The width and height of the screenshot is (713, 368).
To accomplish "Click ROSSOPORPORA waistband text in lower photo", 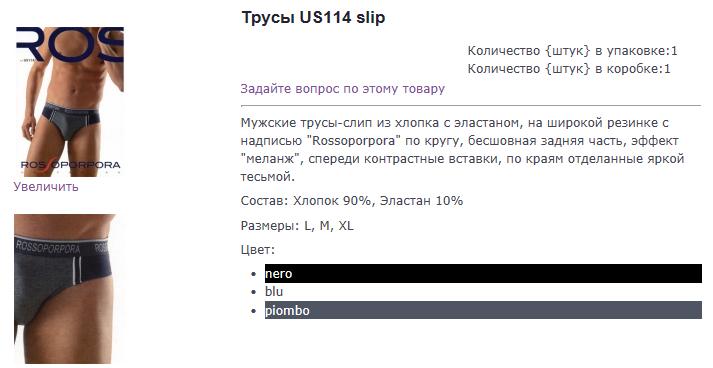I will pyautogui.click(x=48, y=247).
